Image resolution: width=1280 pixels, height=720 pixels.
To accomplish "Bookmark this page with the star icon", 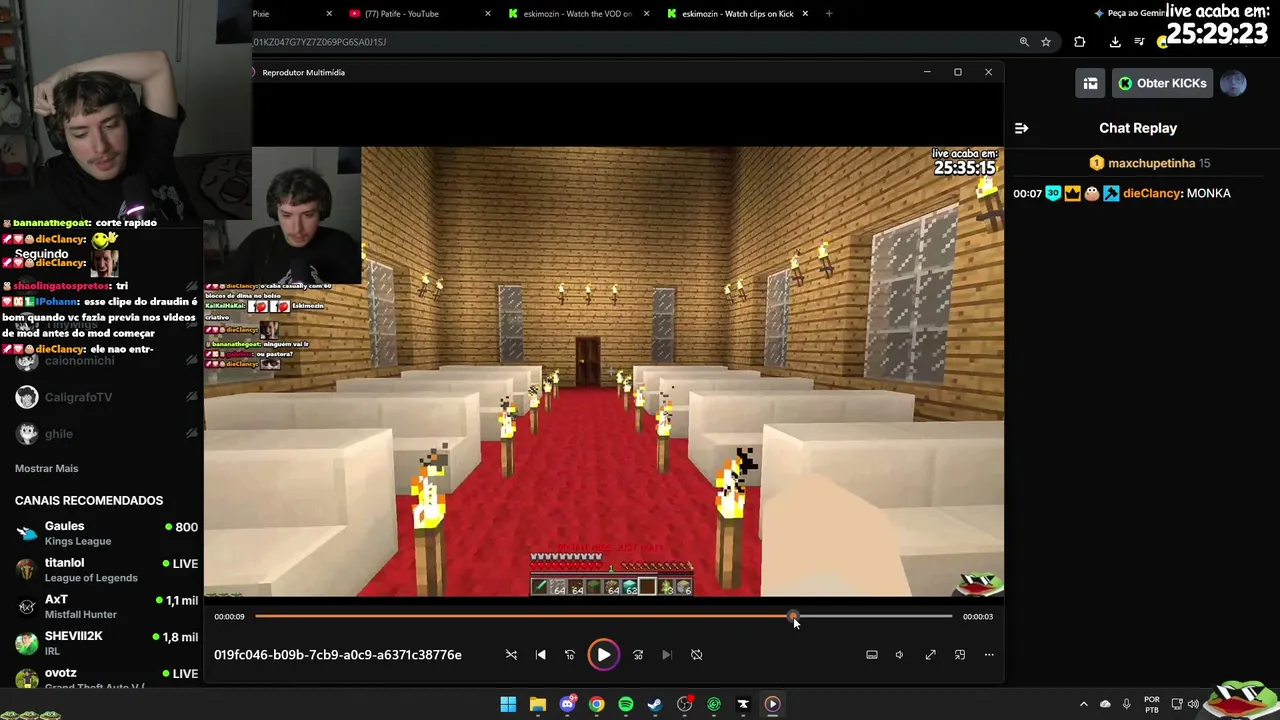I will 1046,42.
